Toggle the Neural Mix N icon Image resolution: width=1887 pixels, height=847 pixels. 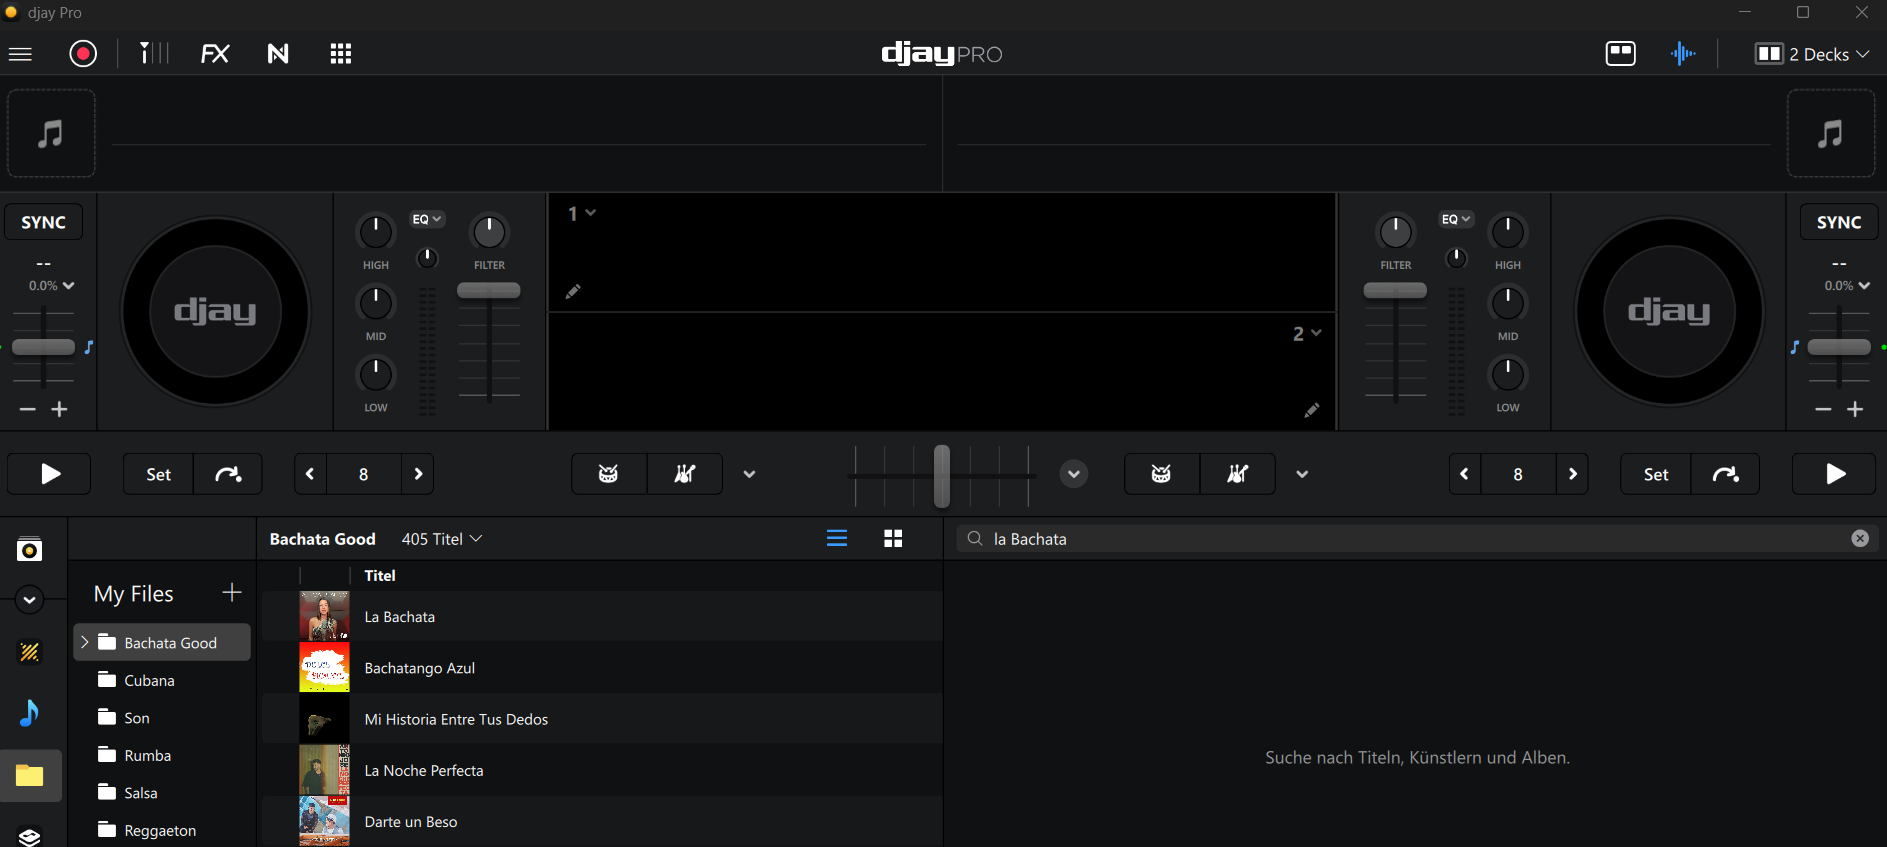point(278,54)
